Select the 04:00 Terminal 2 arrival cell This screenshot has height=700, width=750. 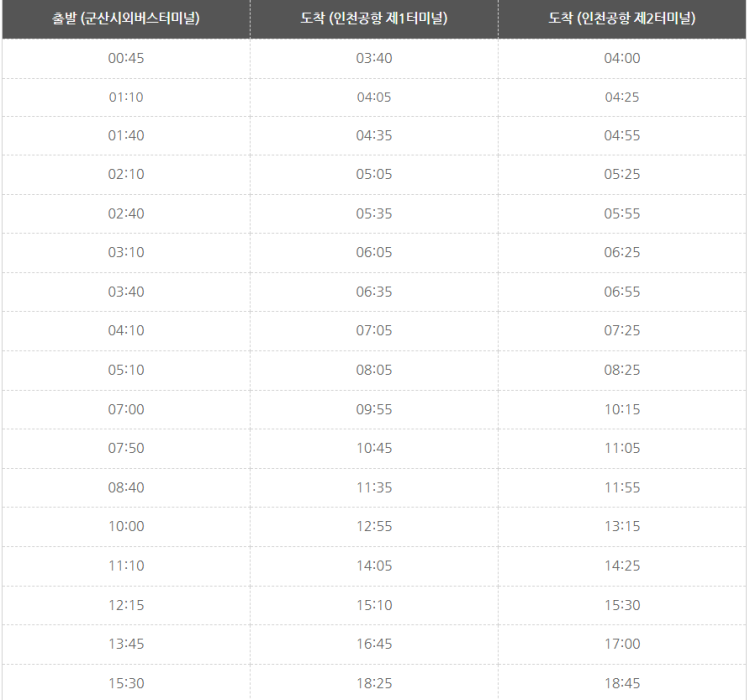click(x=622, y=58)
